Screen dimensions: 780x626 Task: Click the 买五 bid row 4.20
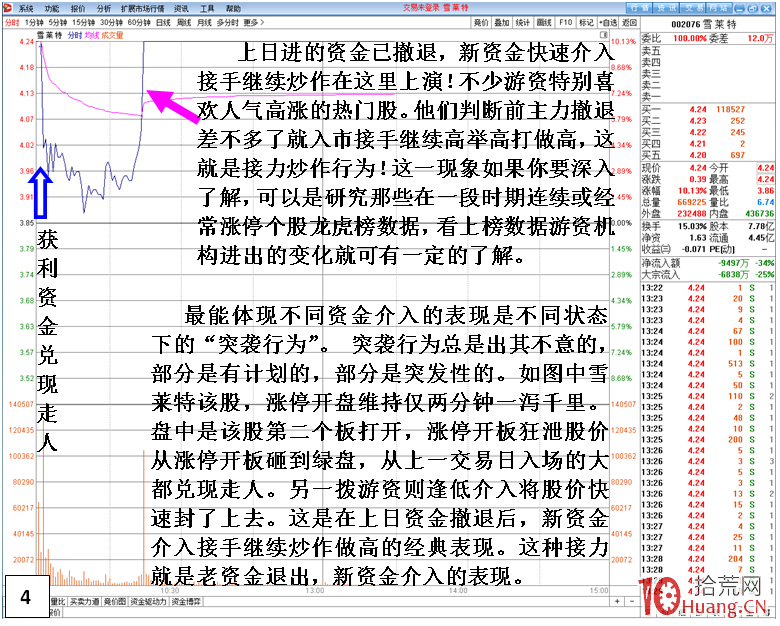pos(707,155)
